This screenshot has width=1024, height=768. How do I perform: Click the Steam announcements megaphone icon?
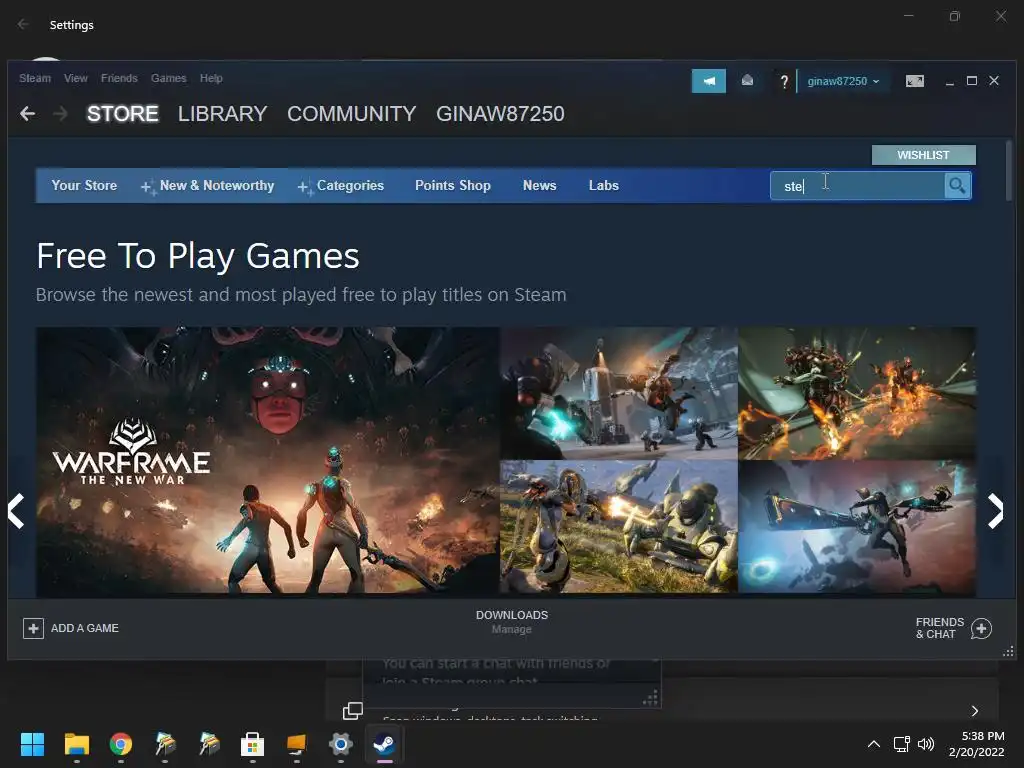[x=709, y=81]
